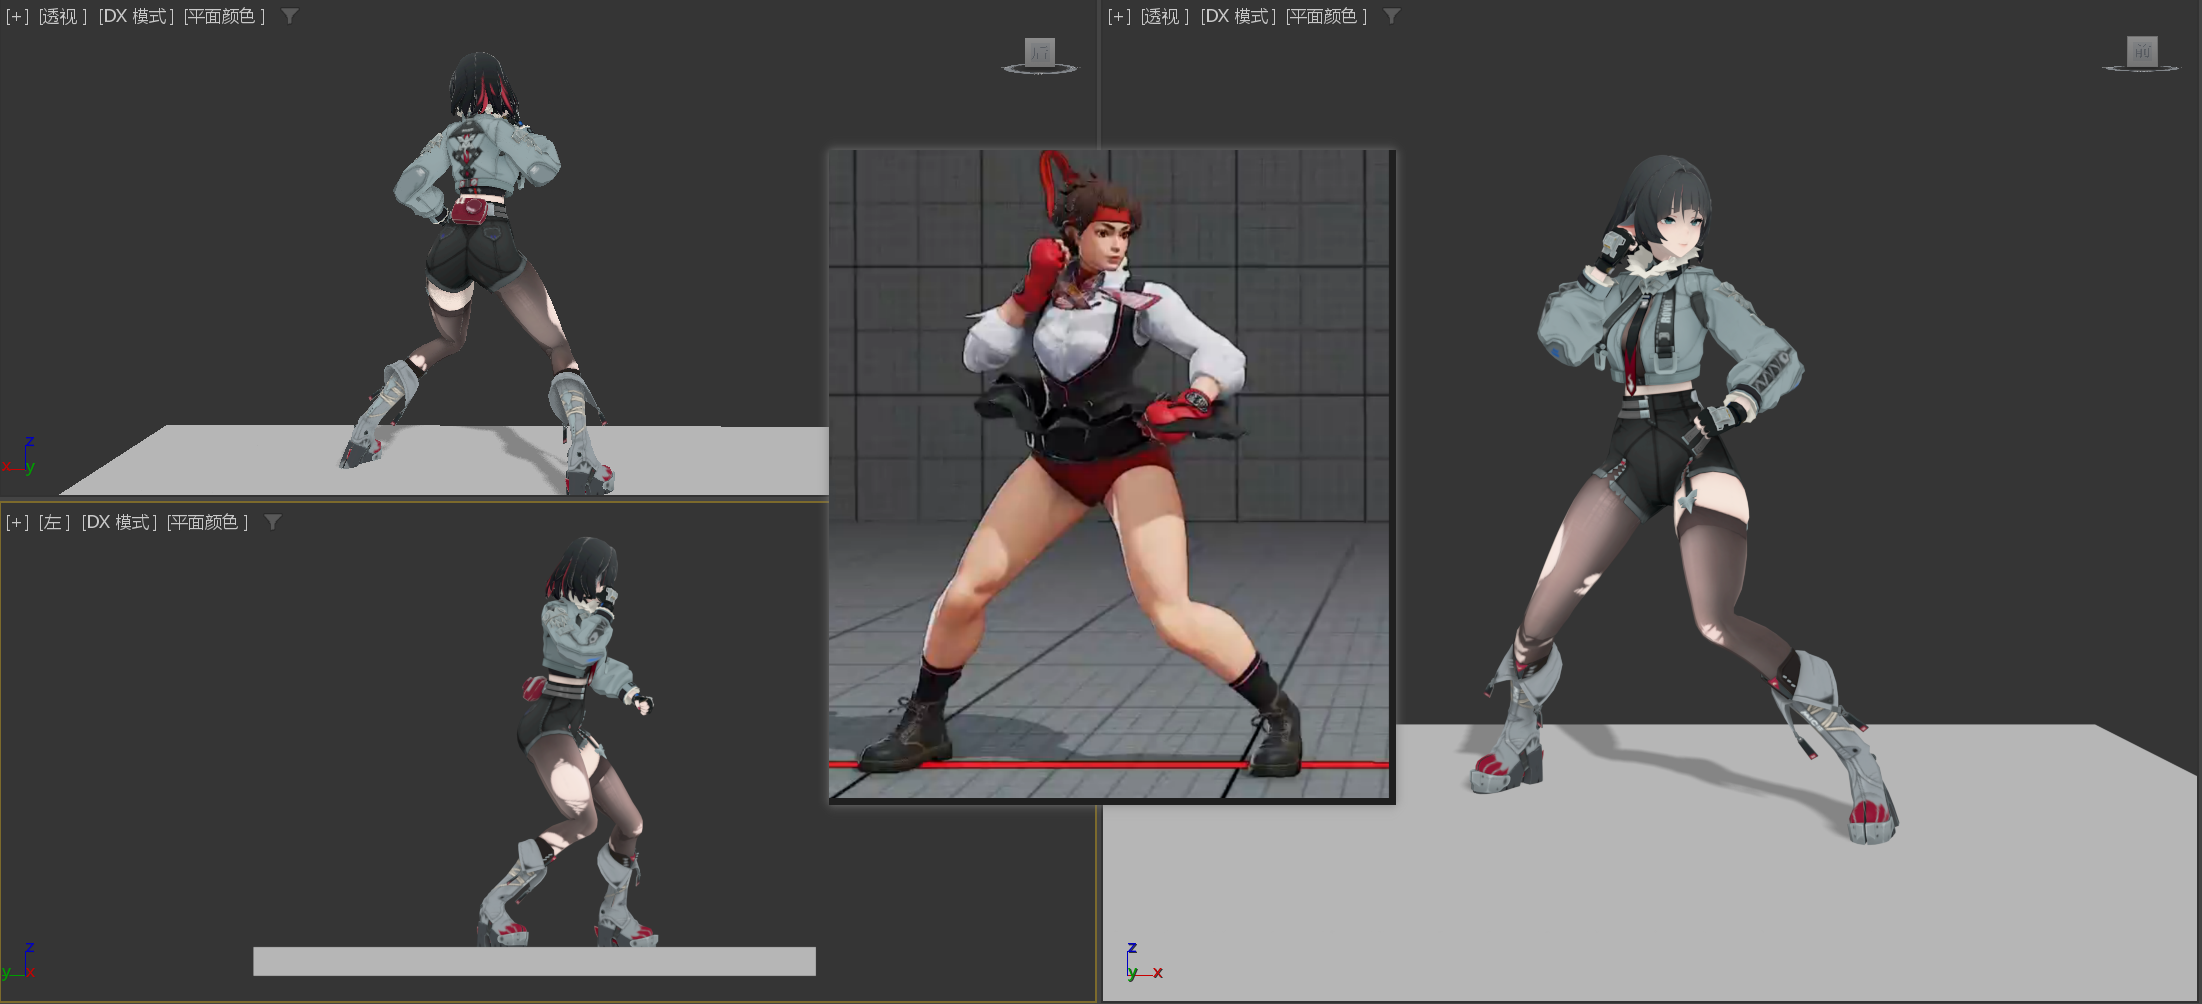Open 平面颜色 shading menu in right viewport
This screenshot has height=1004, width=2202.
click(x=1327, y=16)
